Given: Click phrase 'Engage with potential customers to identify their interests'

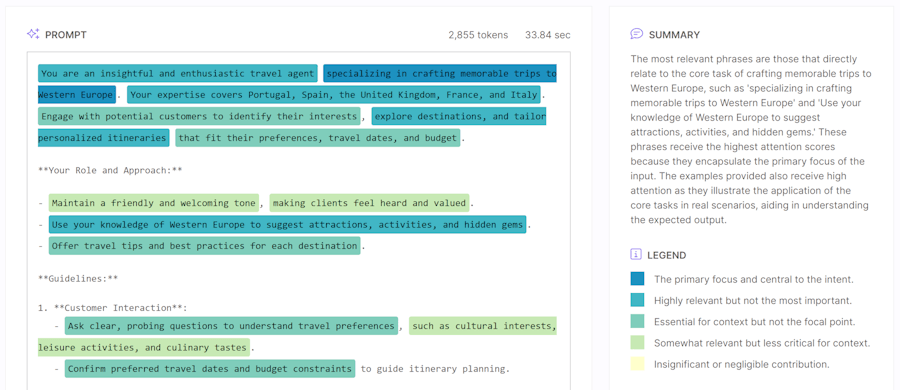Looking at the screenshot, I should click(x=199, y=116).
